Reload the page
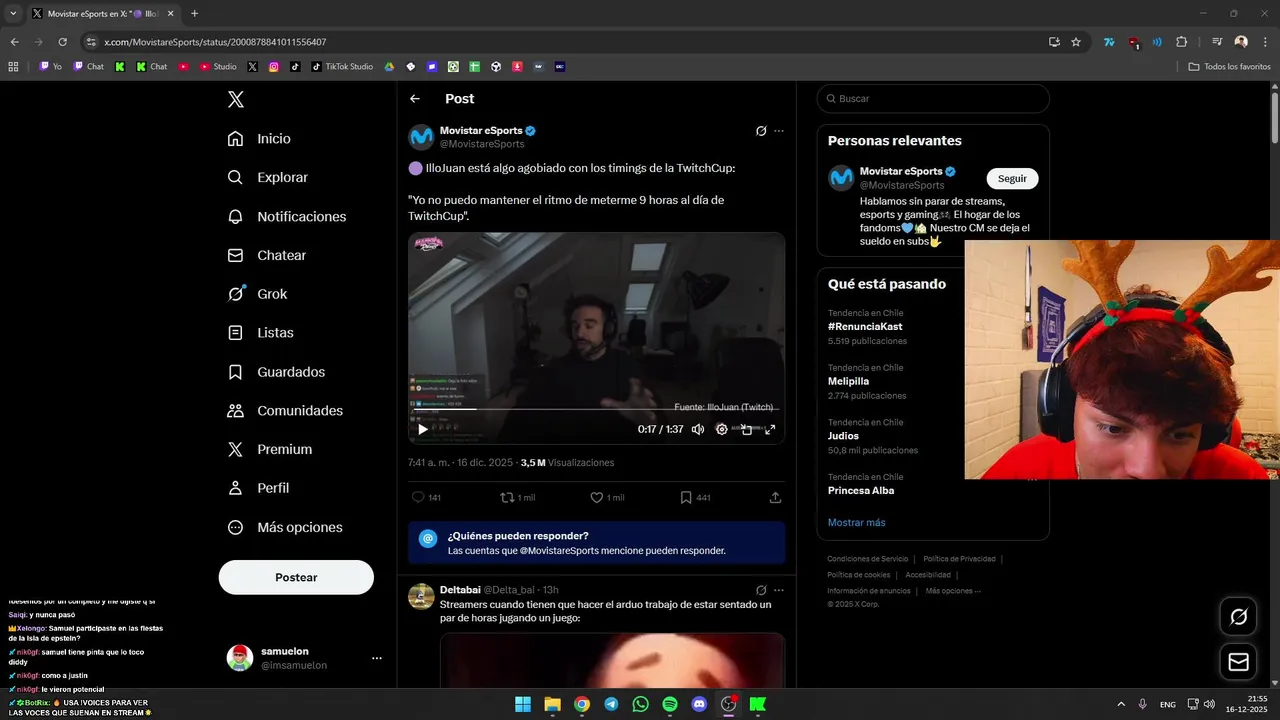Viewport: 1280px width, 720px height. (62, 42)
